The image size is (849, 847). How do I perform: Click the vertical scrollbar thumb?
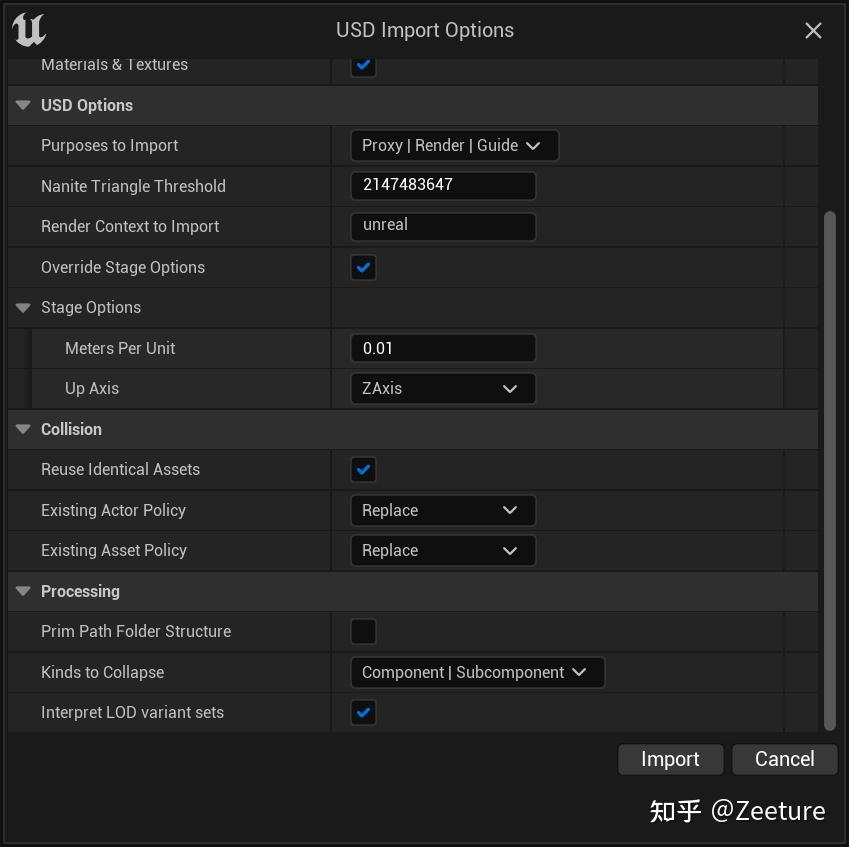[x=829, y=470]
